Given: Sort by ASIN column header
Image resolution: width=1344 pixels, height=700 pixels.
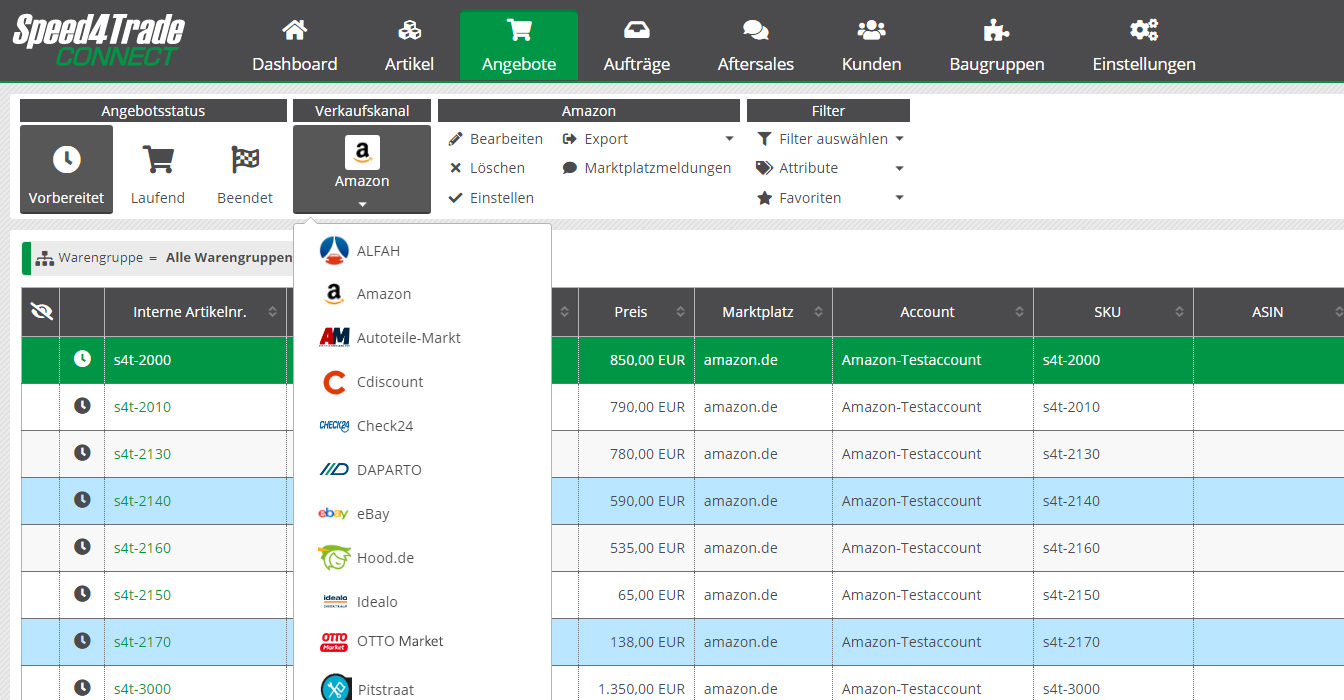Looking at the screenshot, I should click(x=1267, y=312).
